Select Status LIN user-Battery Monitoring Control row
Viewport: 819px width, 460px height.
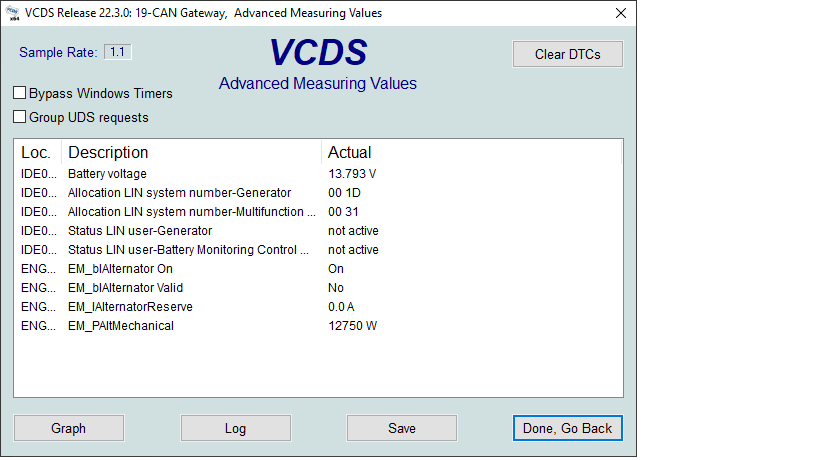[x=318, y=250]
